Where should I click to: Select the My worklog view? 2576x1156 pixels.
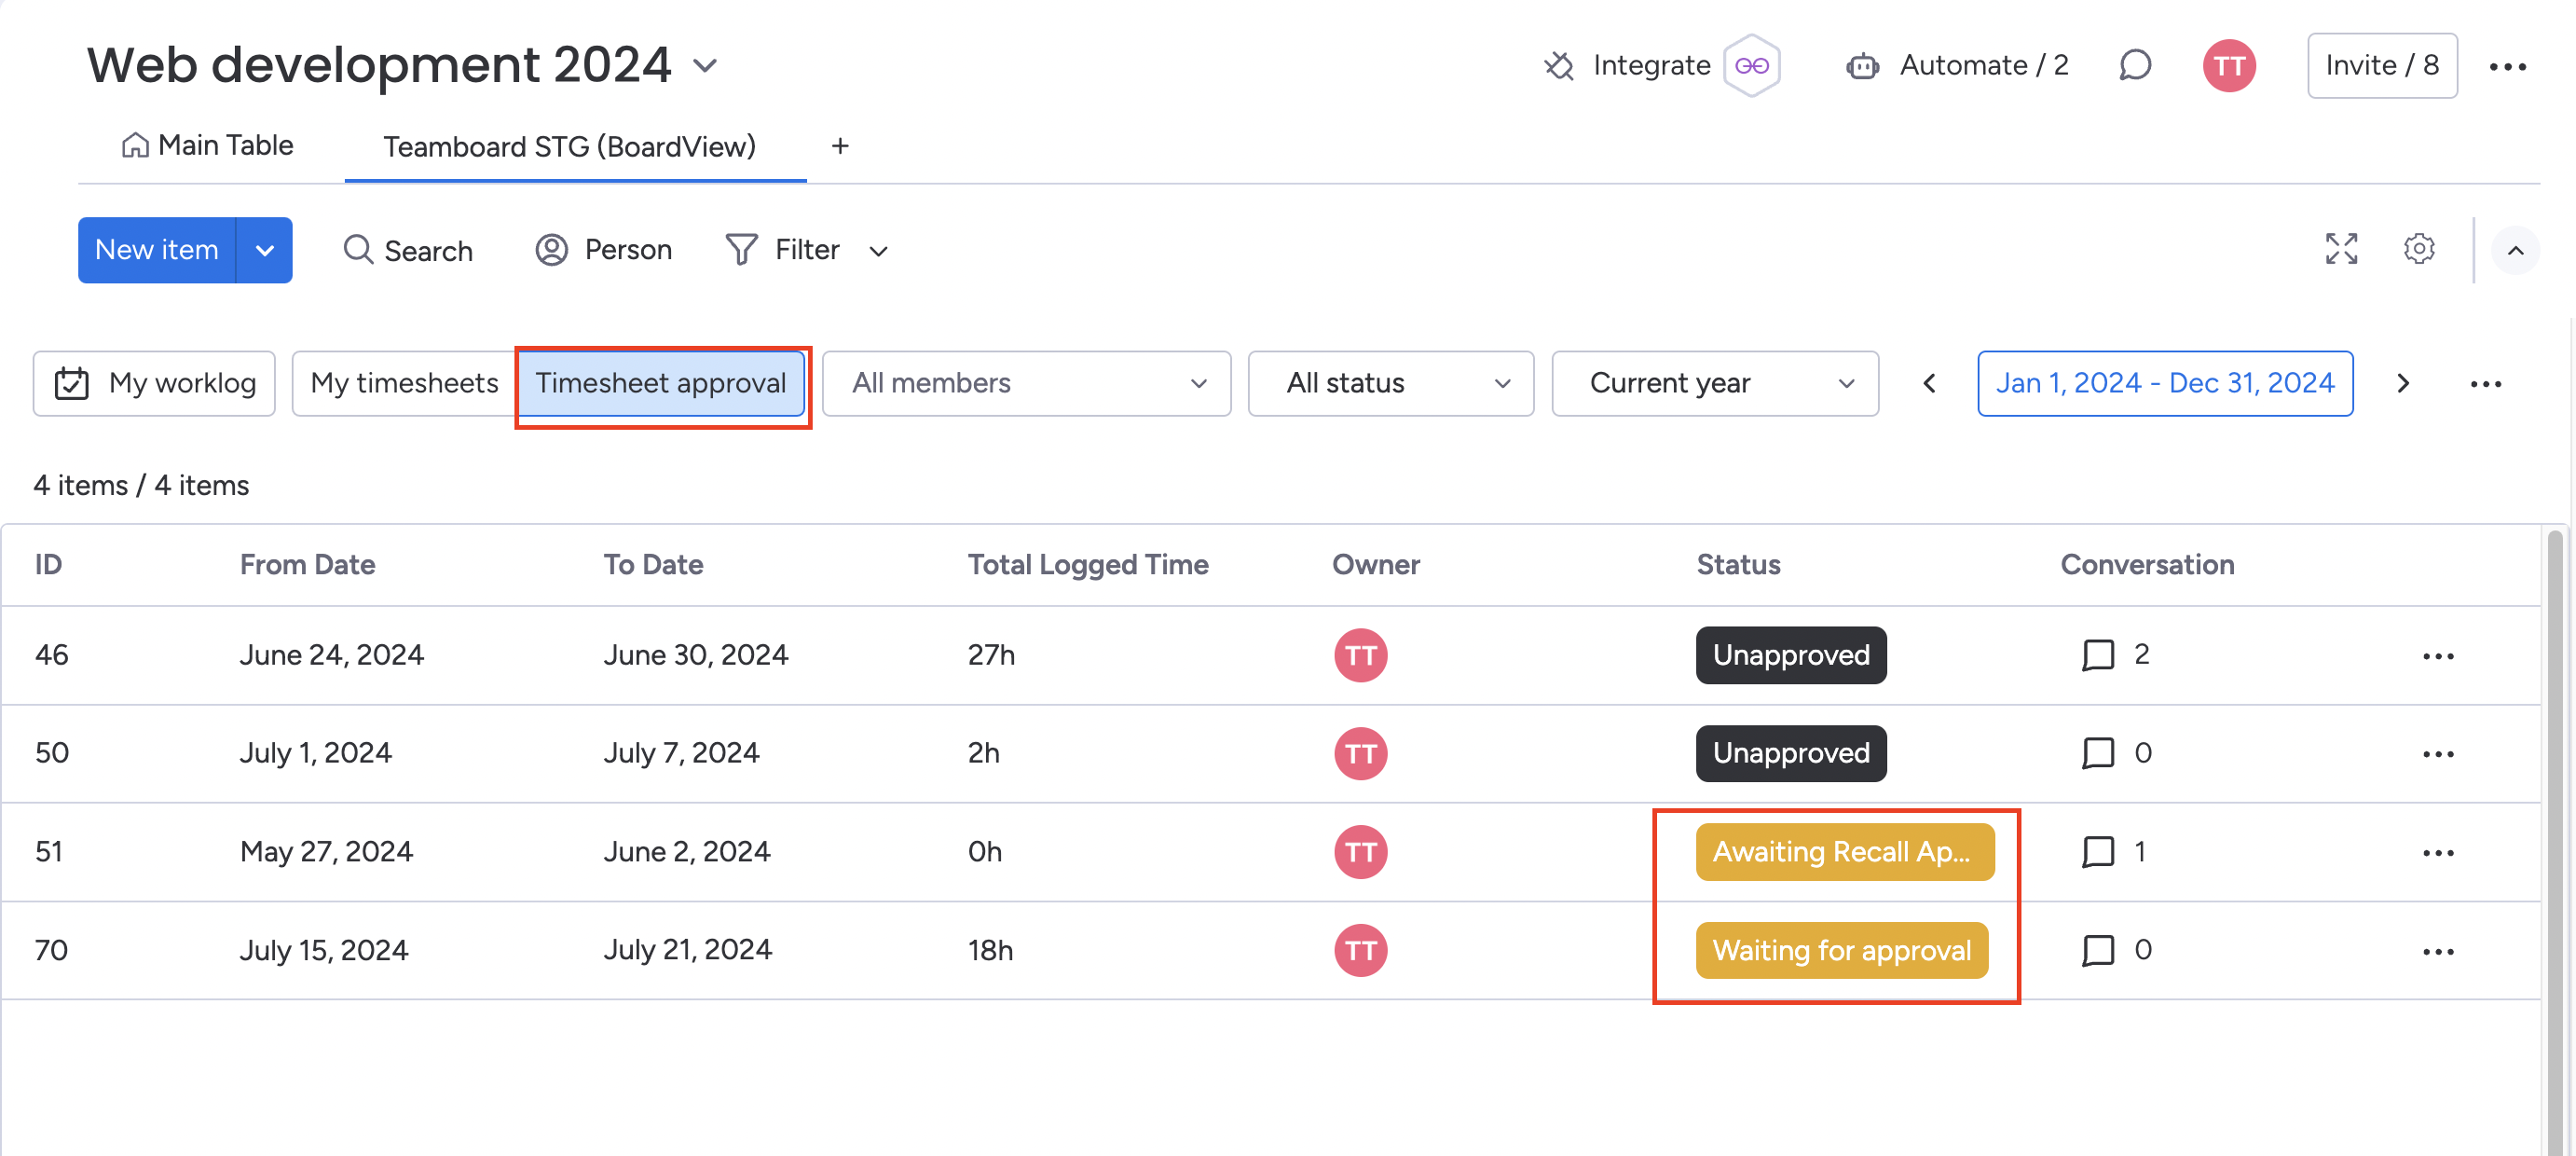pyautogui.click(x=155, y=381)
